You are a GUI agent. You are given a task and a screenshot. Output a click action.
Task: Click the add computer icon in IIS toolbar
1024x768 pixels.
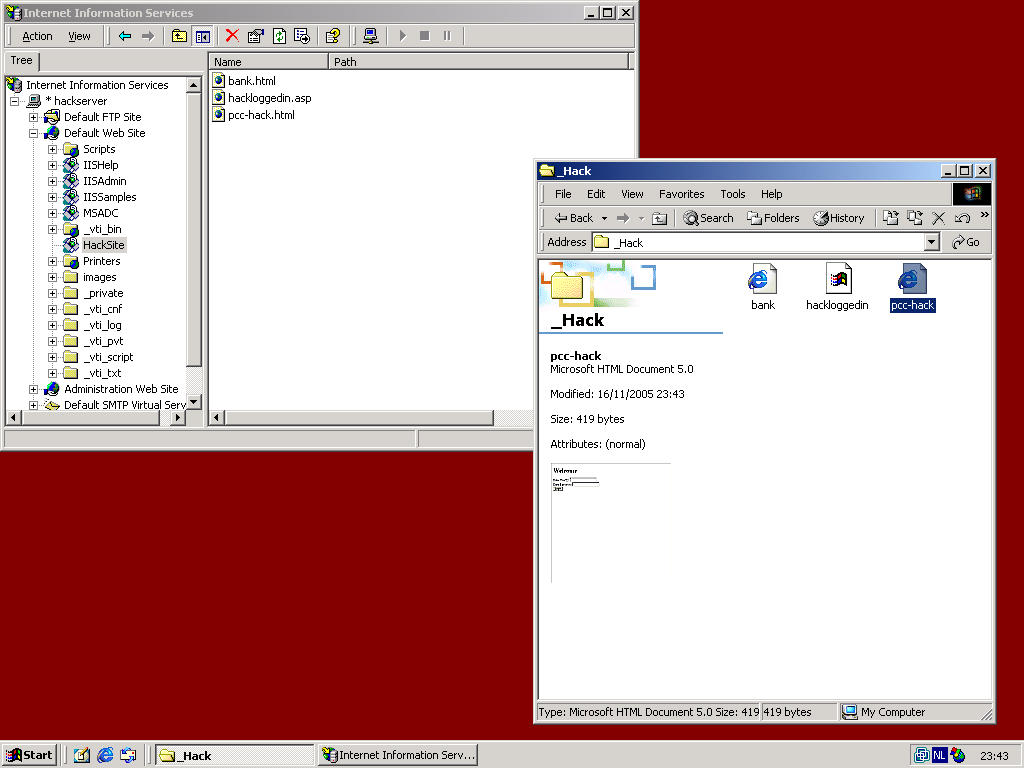(370, 36)
